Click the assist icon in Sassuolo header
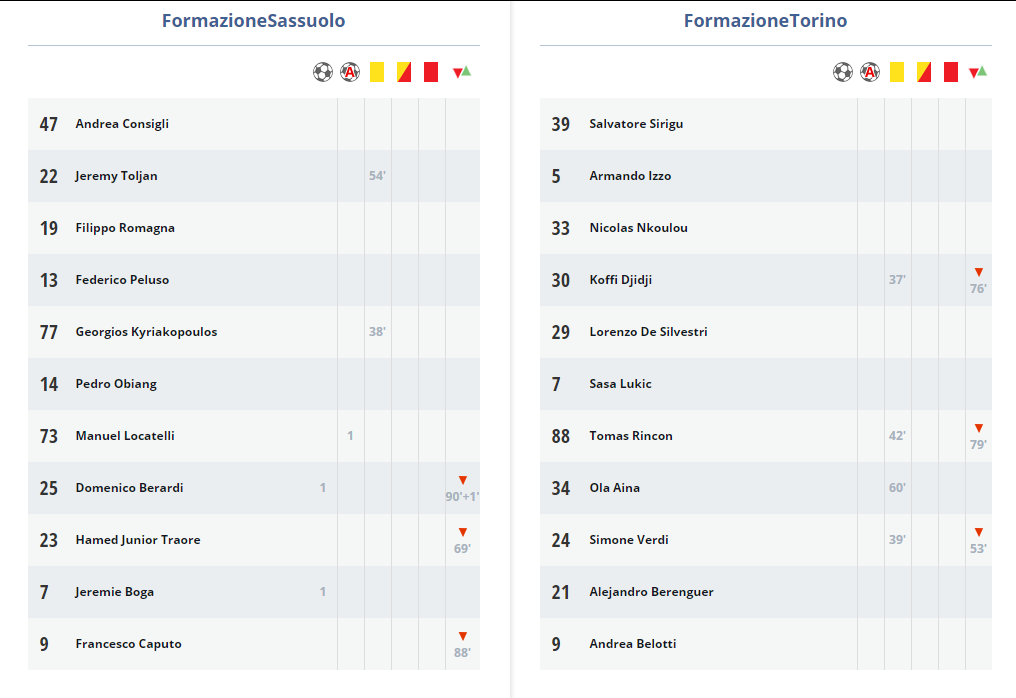The height and width of the screenshot is (698, 1016). tap(349, 72)
